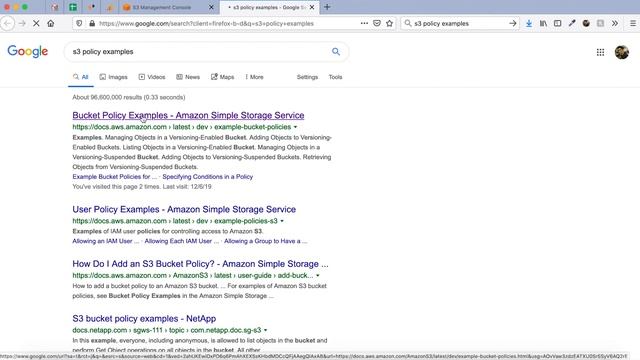
Task: Open the Downloads arrow icon
Action: click(x=529, y=23)
